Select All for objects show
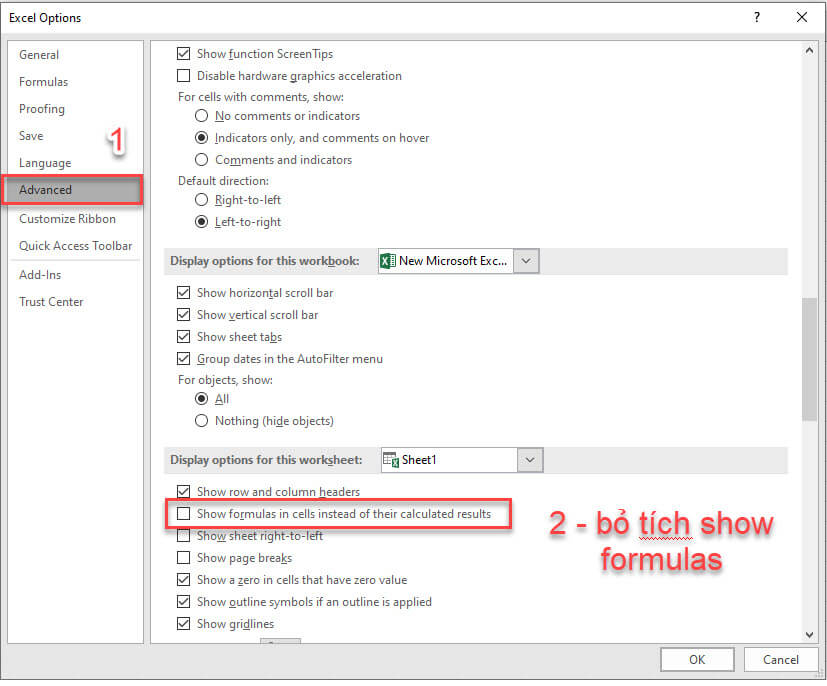Viewport: 827px width, 686px height. (x=201, y=399)
